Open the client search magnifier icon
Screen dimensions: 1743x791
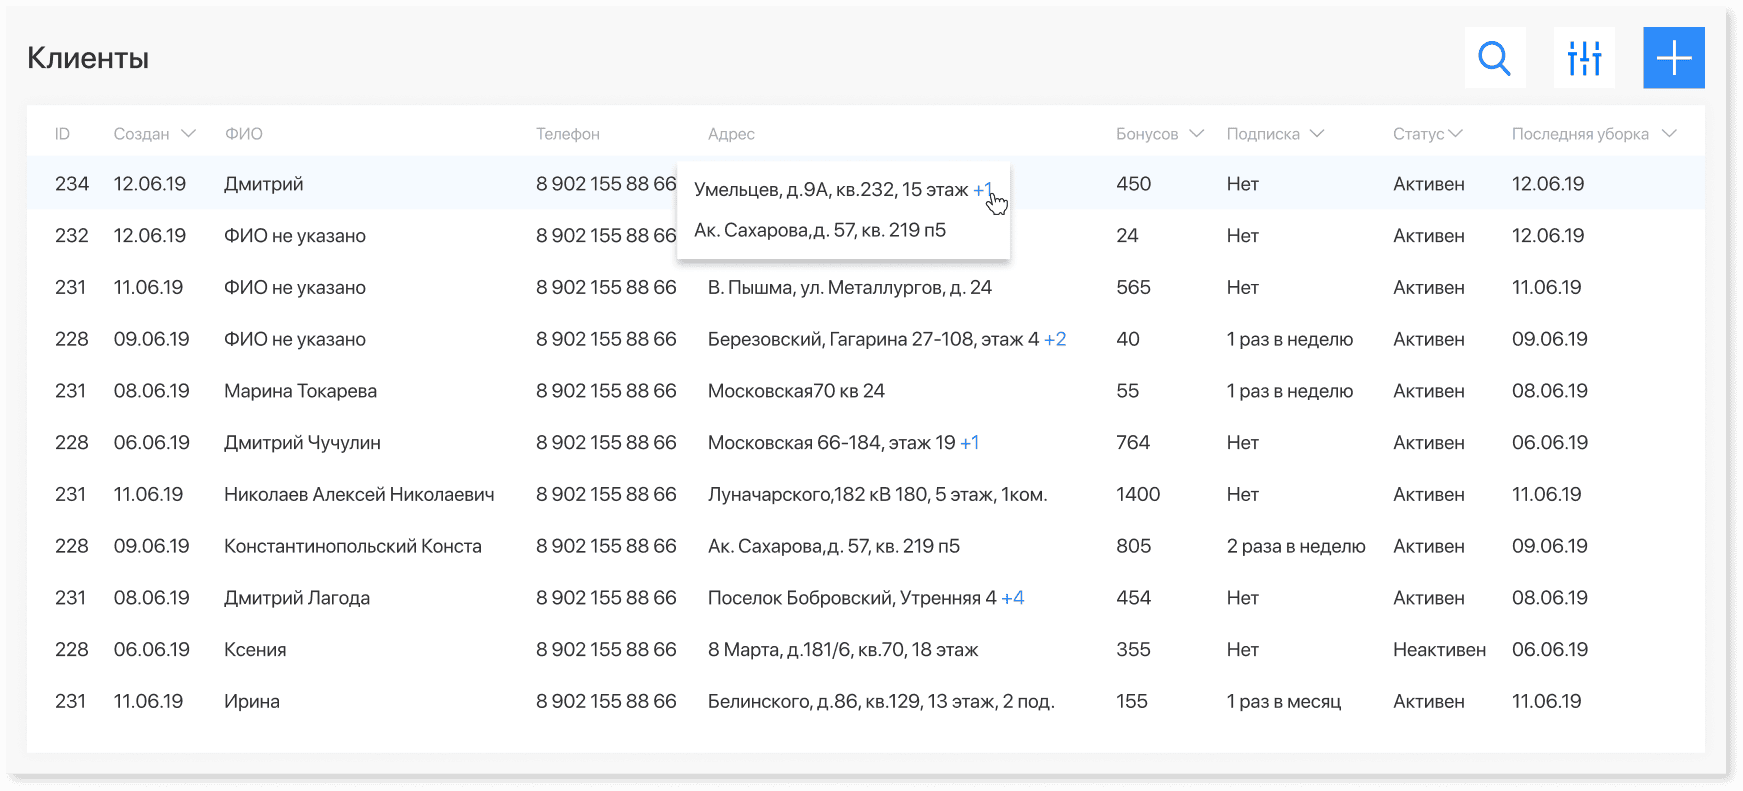[1494, 58]
